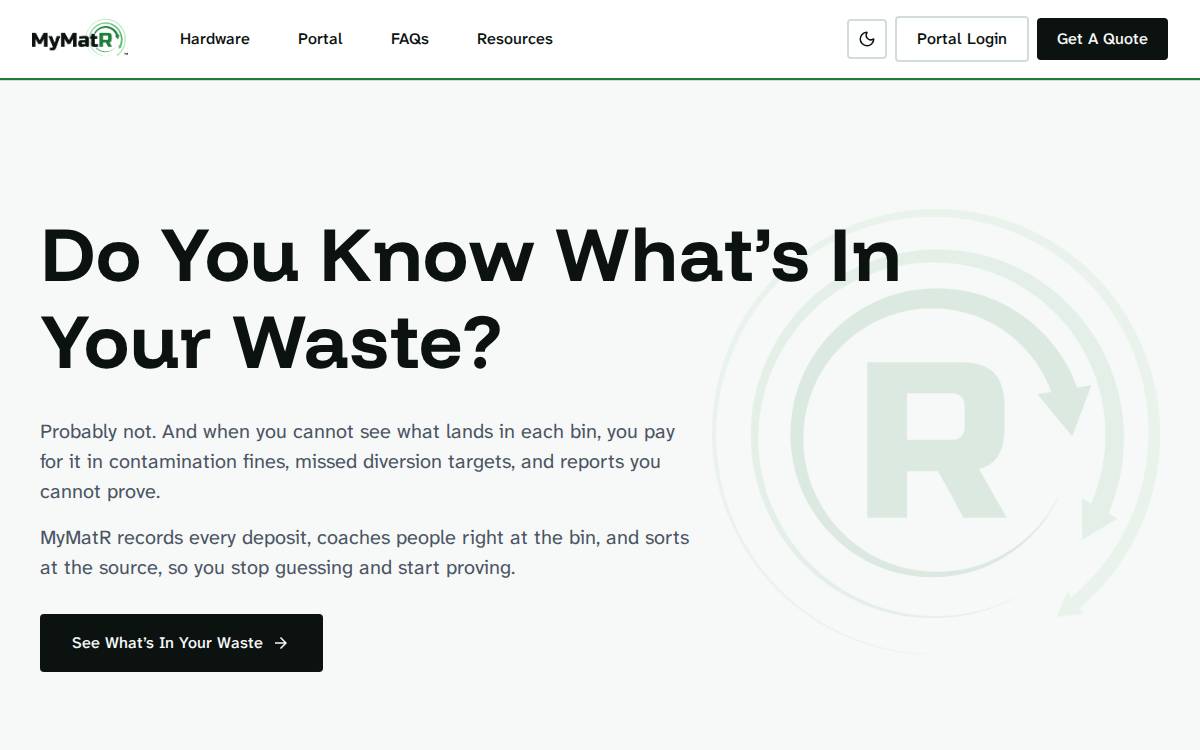Click the paragraph starting "Probably not."
This screenshot has width=1200, height=750.
point(358,462)
